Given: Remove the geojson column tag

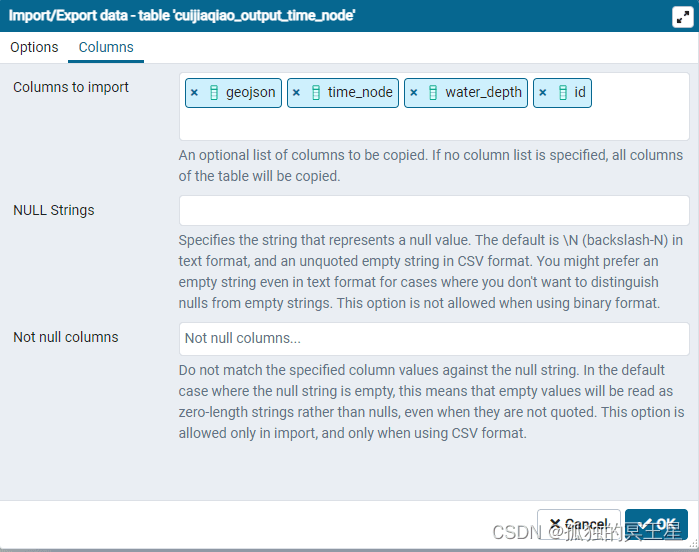Looking at the screenshot, I should tap(194, 92).
